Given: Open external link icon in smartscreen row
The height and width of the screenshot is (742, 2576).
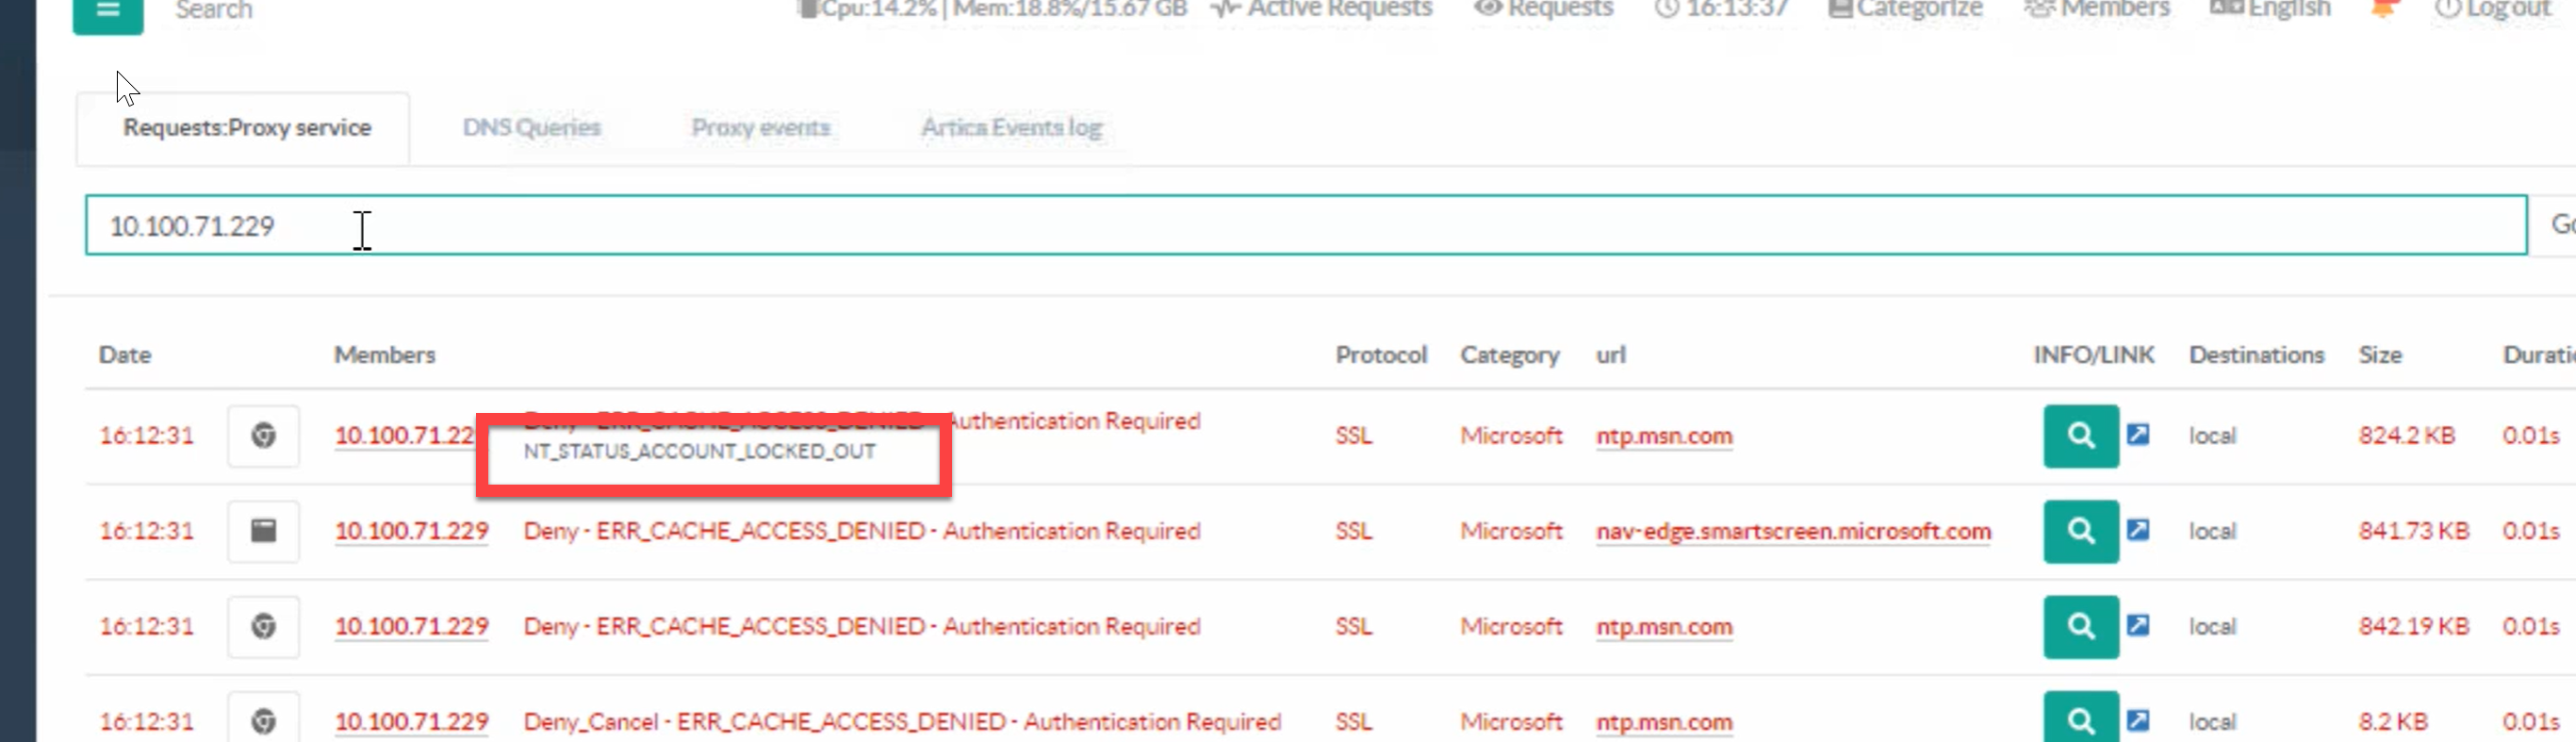Looking at the screenshot, I should [x=2138, y=530].
